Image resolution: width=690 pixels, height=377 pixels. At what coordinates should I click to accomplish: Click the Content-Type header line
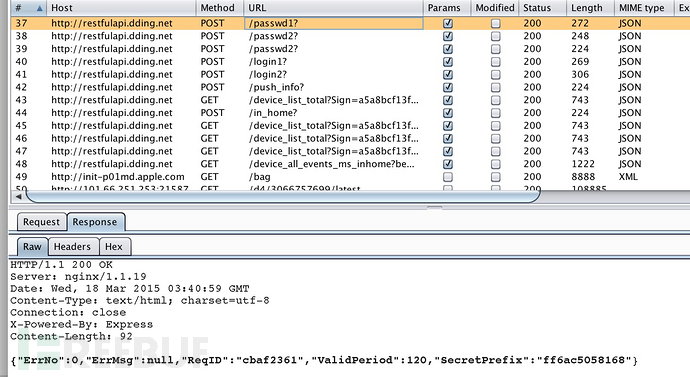click(x=140, y=300)
